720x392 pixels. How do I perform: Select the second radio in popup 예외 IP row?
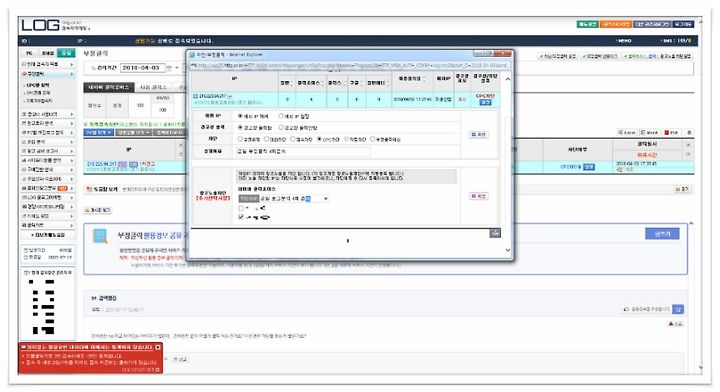tap(281, 116)
